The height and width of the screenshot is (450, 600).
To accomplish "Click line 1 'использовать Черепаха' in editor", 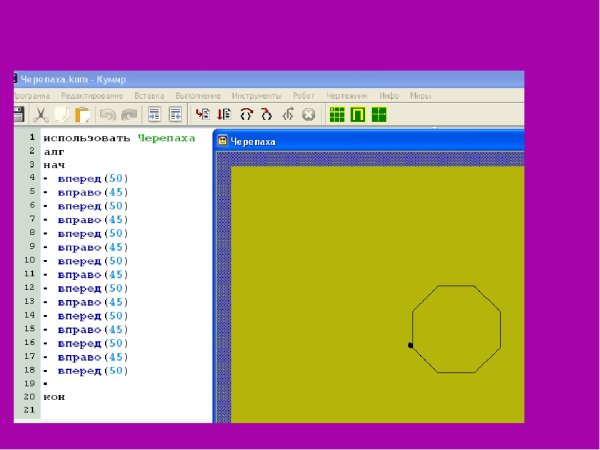I will click(119, 139).
